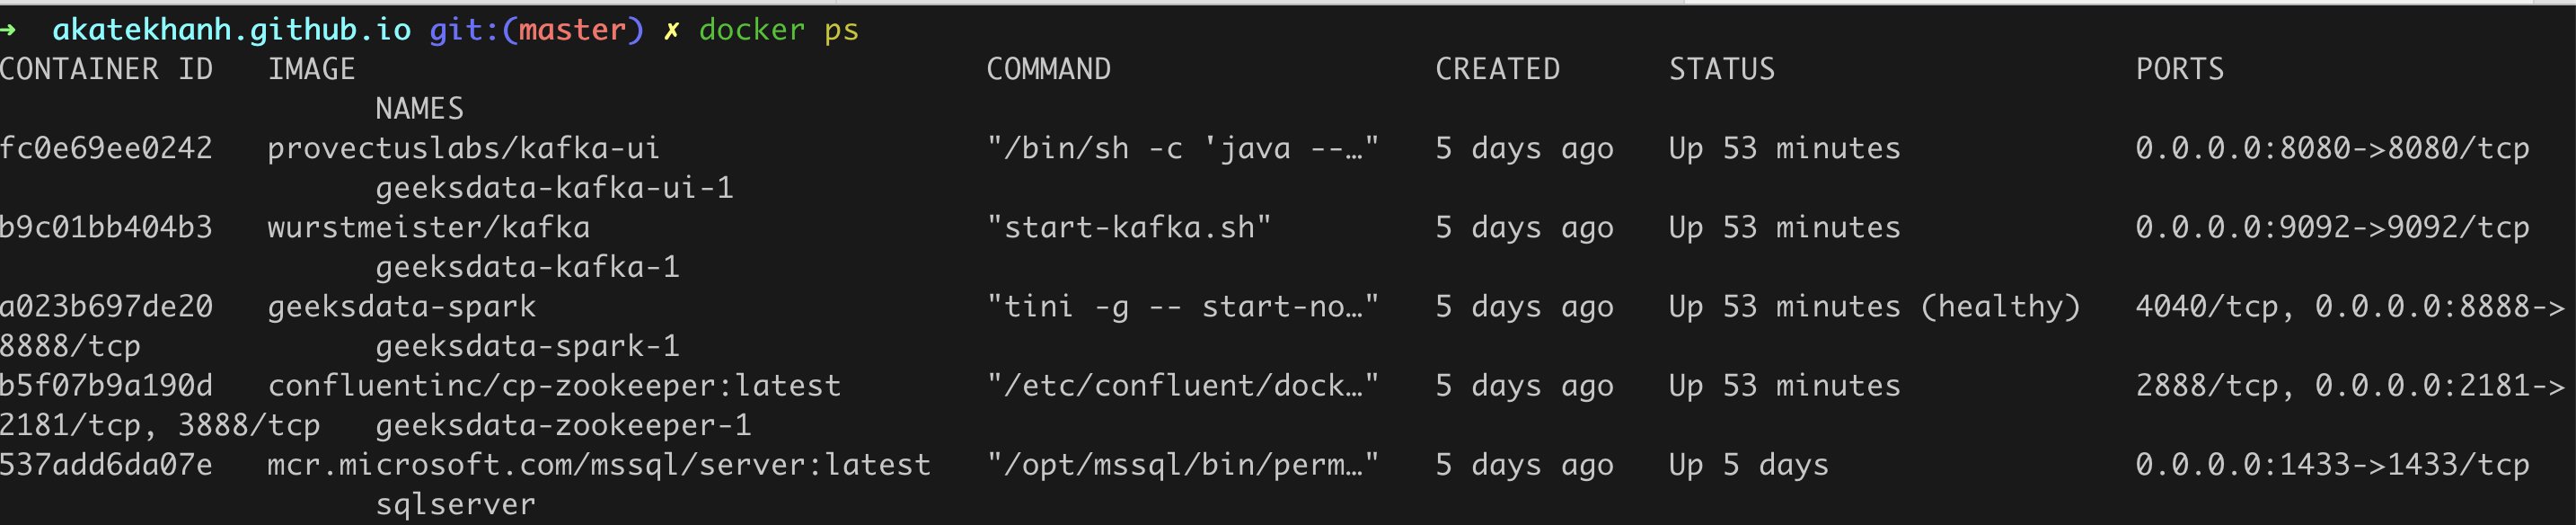The width and height of the screenshot is (2576, 525).
Task: Click the Up 53 minutes (healthy) status
Action: click(1875, 306)
